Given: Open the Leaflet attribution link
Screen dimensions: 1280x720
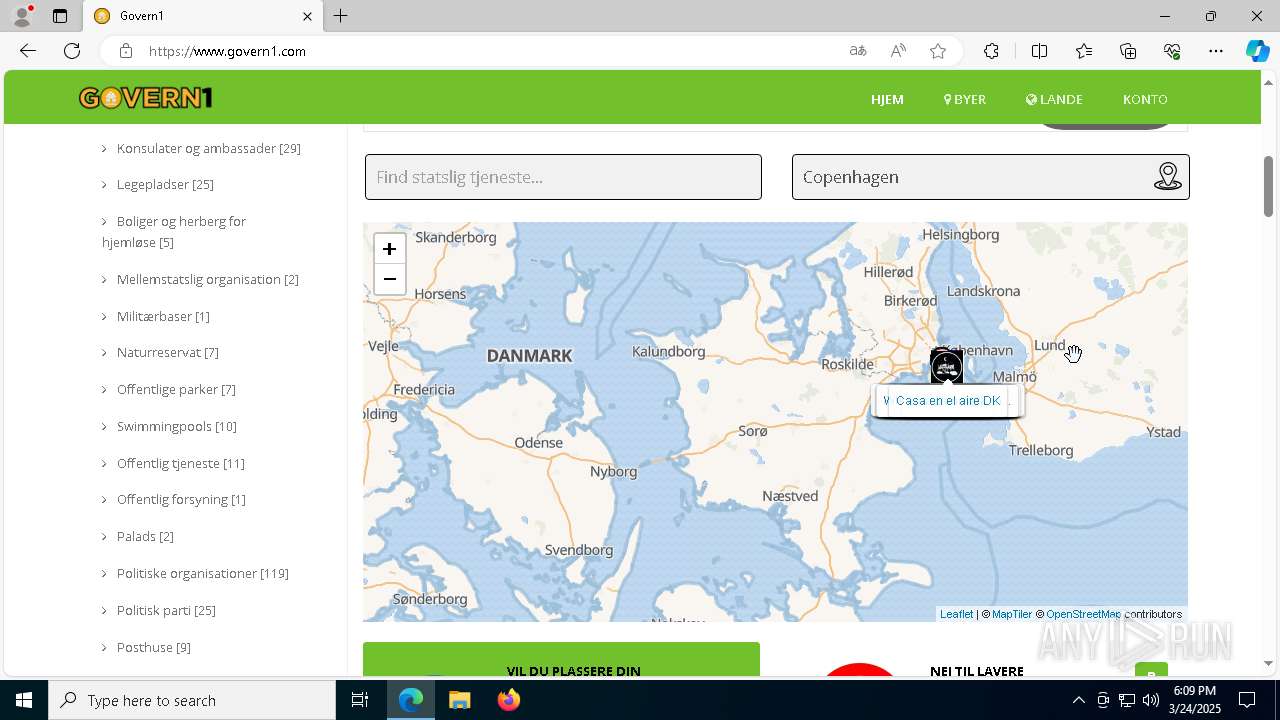Looking at the screenshot, I should (956, 614).
